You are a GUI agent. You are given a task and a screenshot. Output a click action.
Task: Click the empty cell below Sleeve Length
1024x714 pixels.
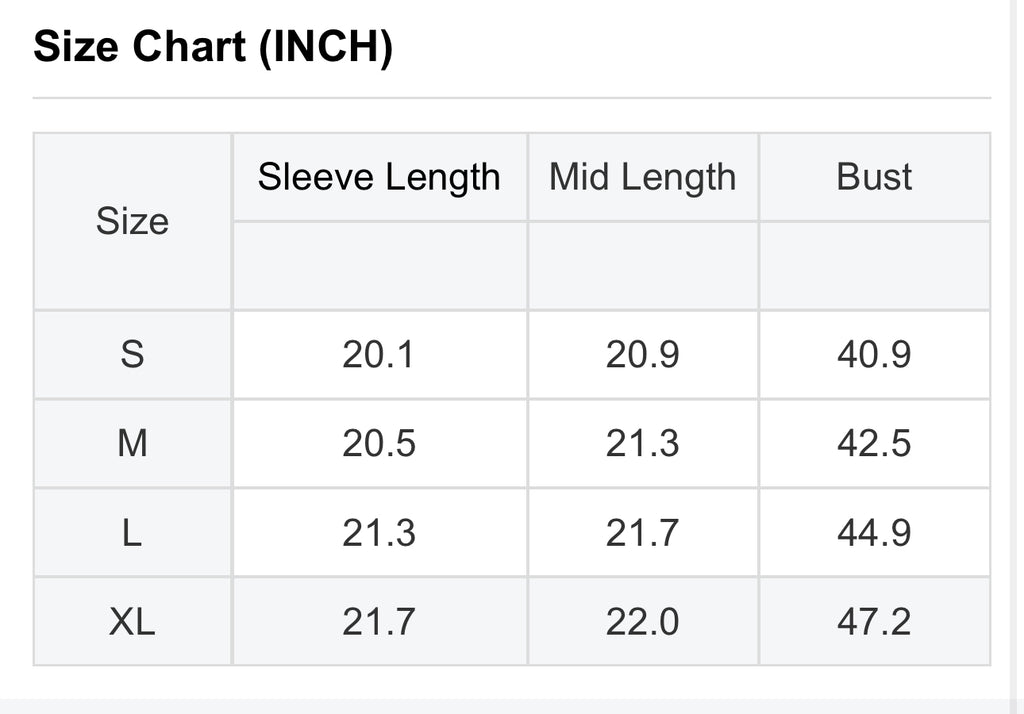(x=379, y=266)
